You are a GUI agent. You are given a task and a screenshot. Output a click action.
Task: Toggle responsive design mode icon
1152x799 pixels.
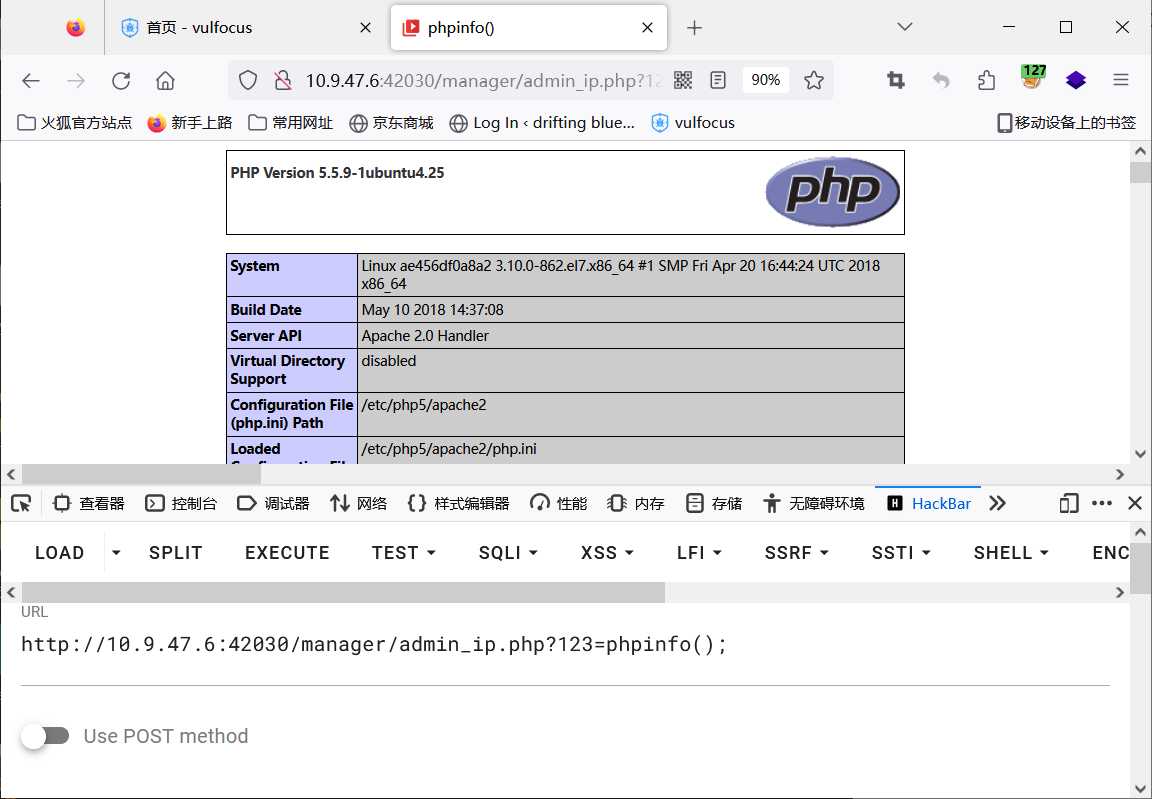pyautogui.click(x=1069, y=504)
